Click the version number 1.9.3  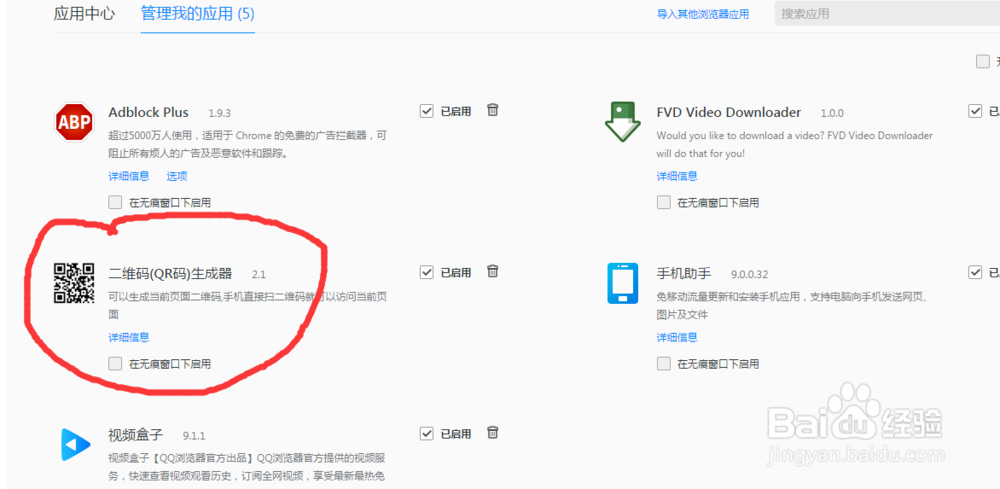[x=219, y=113]
